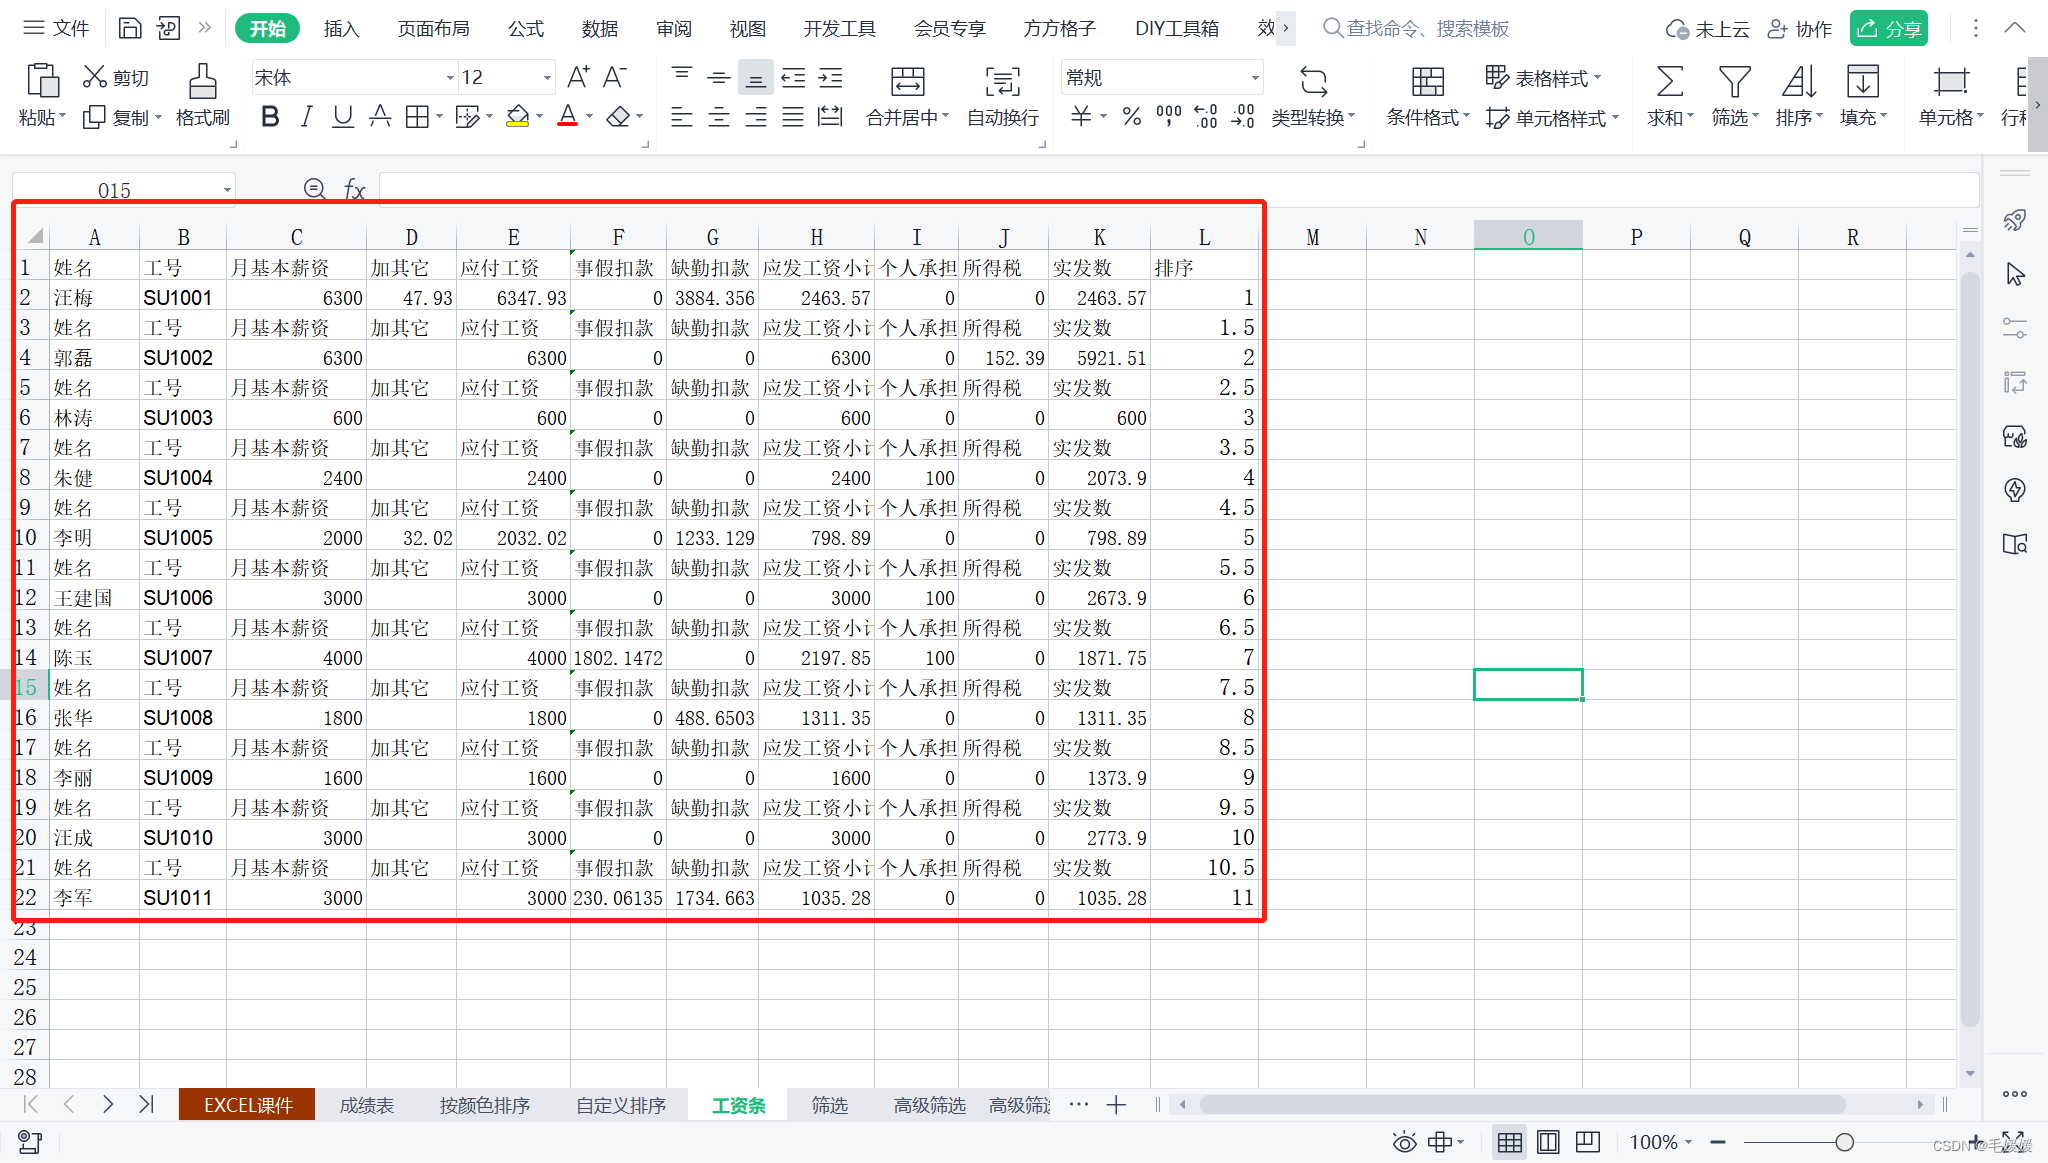
Task: Click the font color red swatch button
Action: [x=567, y=117]
